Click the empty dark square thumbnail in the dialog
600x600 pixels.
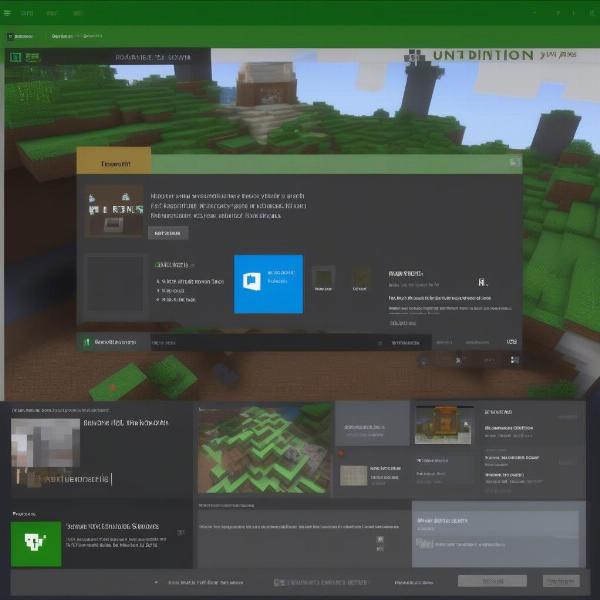pos(116,285)
